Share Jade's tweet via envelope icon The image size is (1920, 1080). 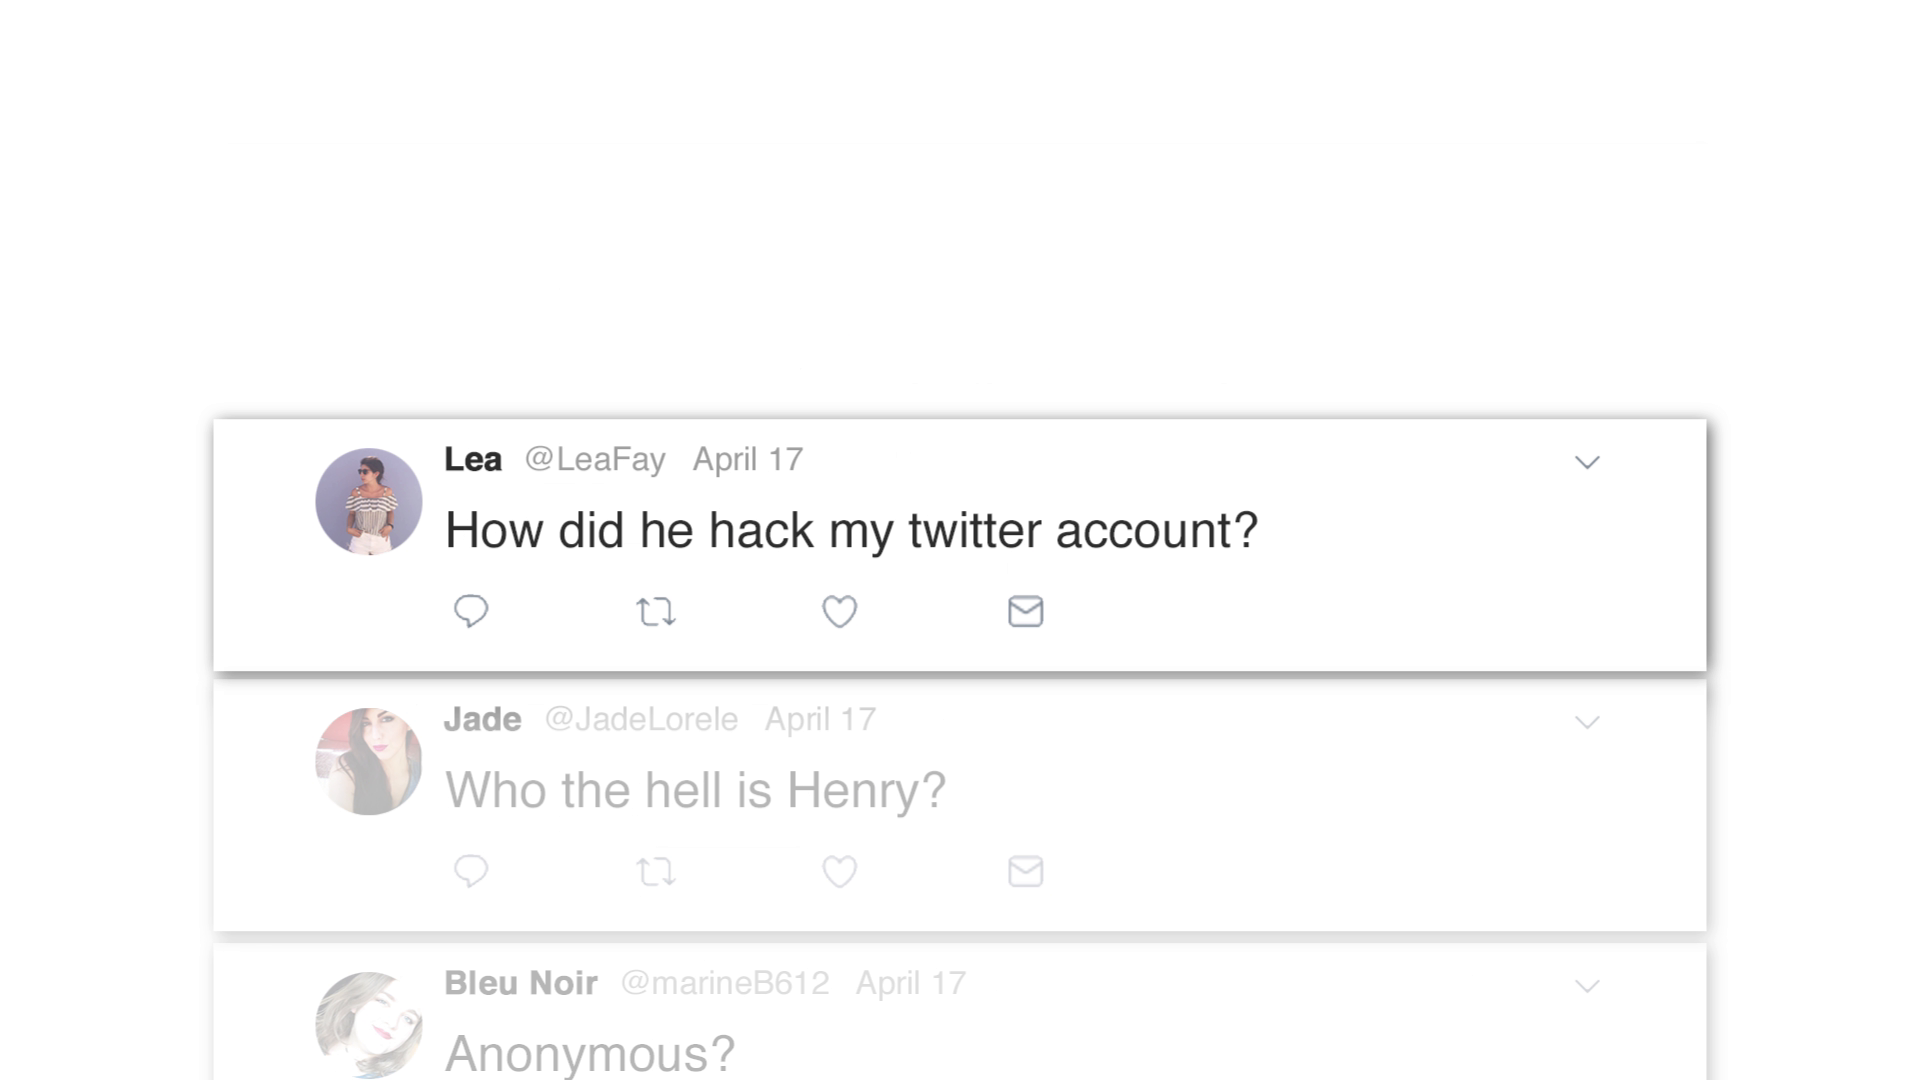pos(1026,871)
